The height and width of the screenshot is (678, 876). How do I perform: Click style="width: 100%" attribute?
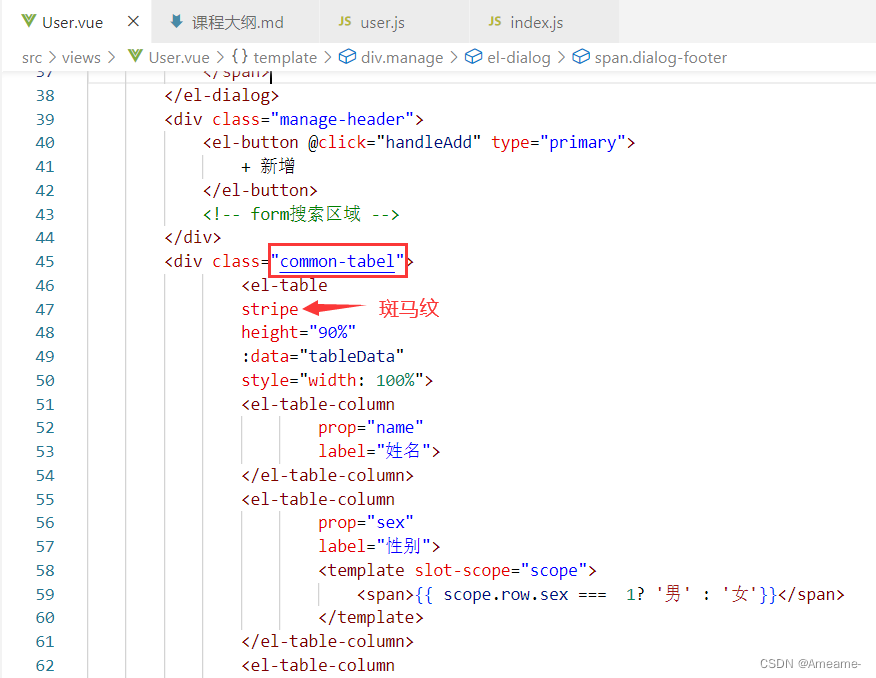(332, 380)
